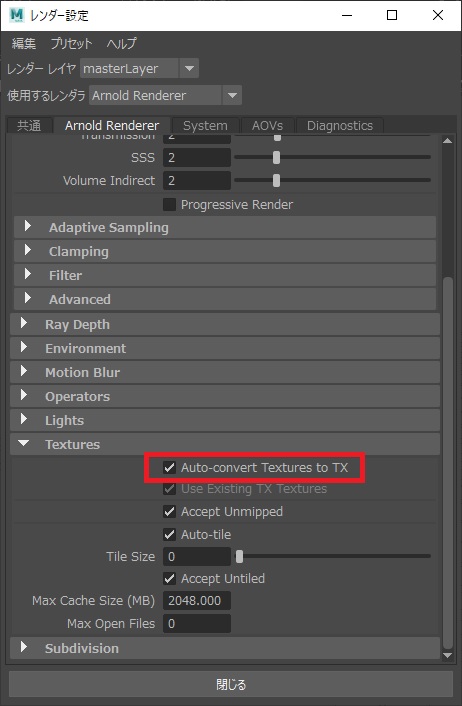Expand the Advanced section

[225, 299]
